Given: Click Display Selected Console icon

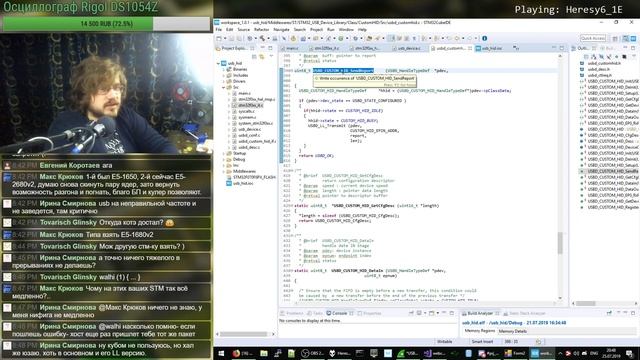Looking at the screenshot, I should click(419, 313).
